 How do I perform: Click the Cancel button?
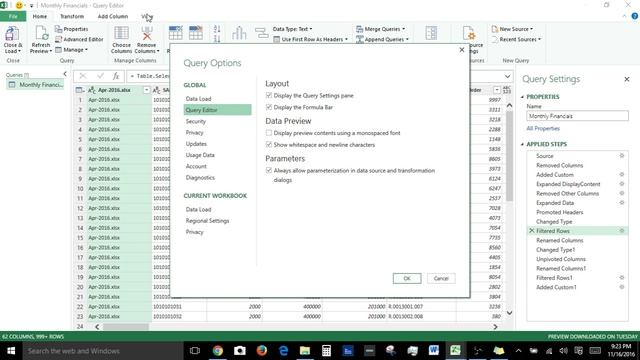[x=441, y=278]
